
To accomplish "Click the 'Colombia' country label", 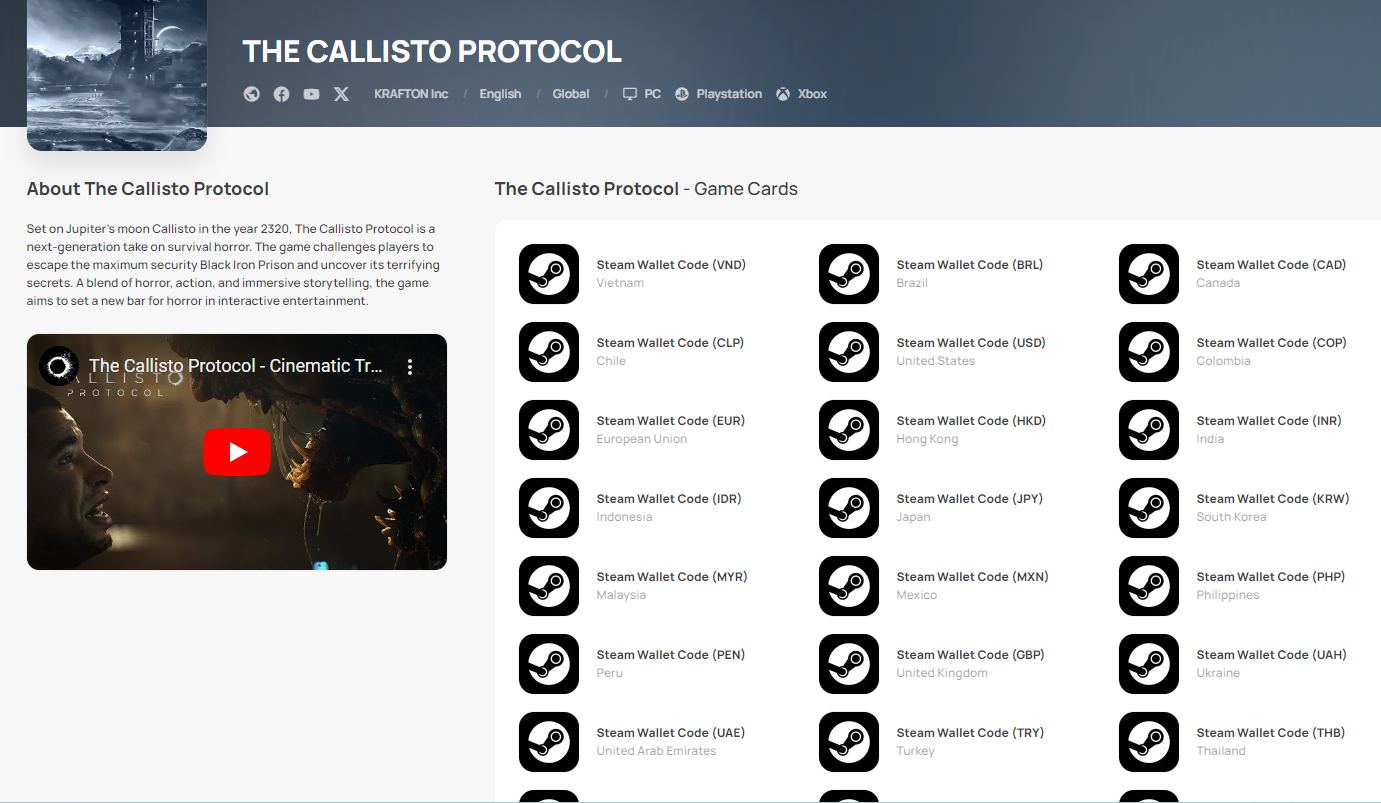I will tap(1223, 361).
